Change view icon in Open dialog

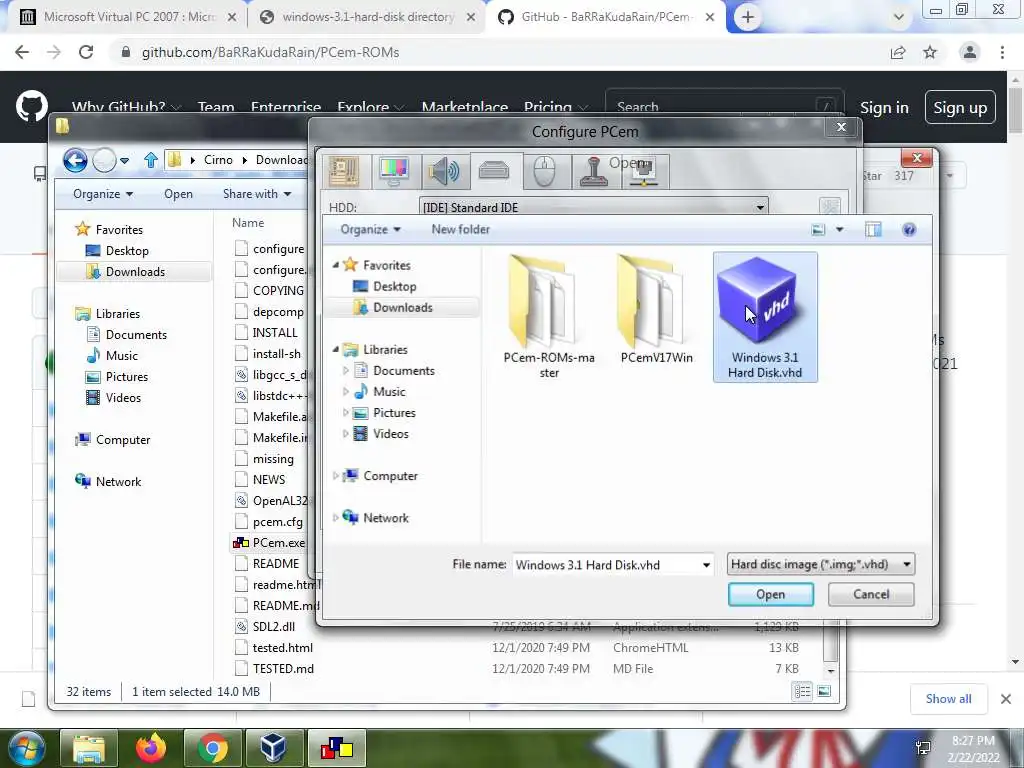coord(818,229)
